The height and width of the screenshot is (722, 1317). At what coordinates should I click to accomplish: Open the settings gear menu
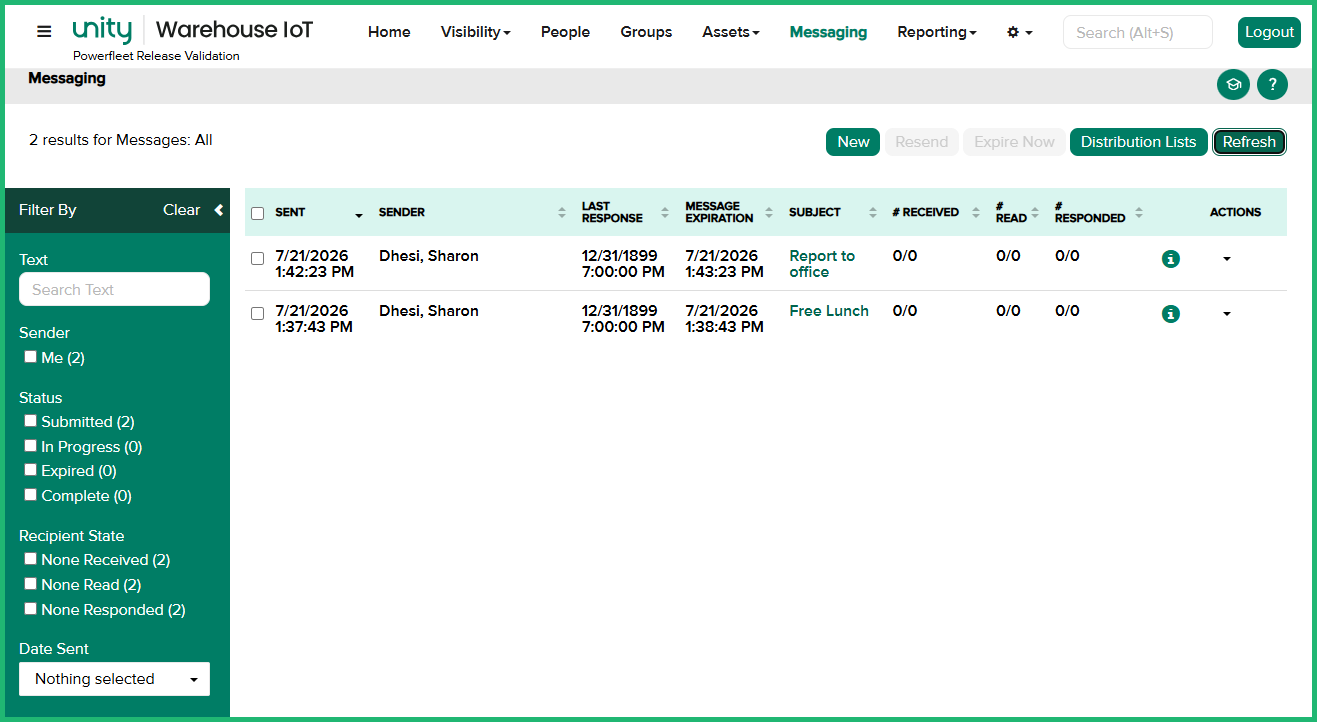tap(1019, 32)
